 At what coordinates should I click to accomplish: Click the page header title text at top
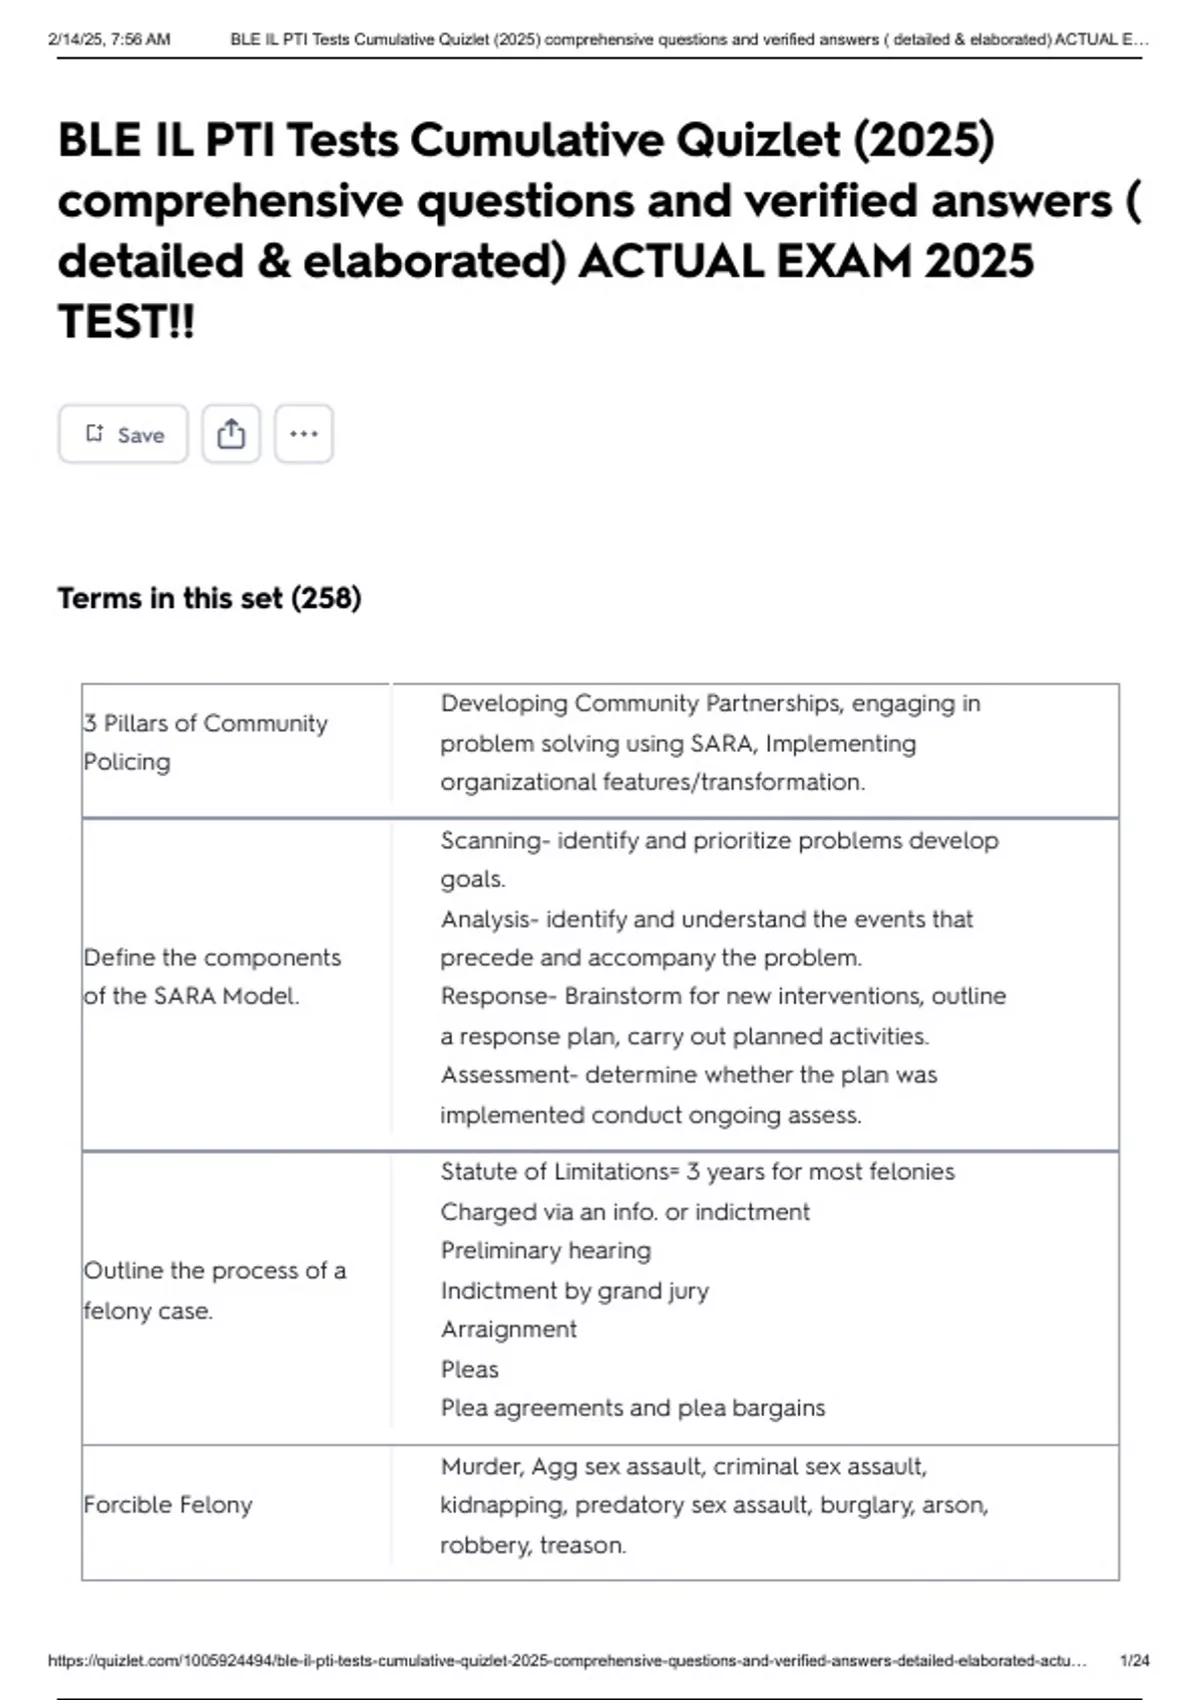(689, 40)
